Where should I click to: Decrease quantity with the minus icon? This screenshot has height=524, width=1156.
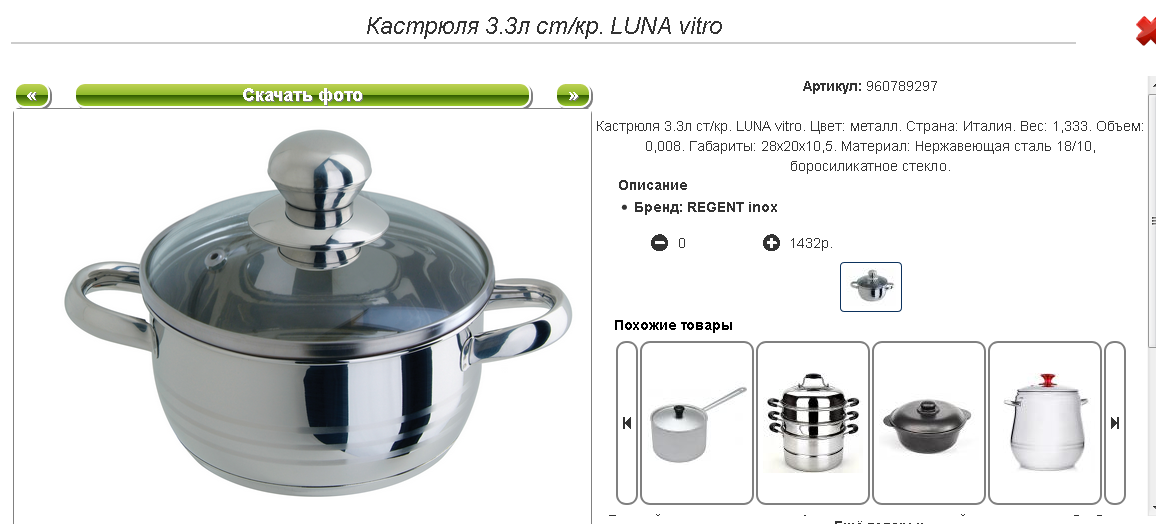[x=659, y=242]
